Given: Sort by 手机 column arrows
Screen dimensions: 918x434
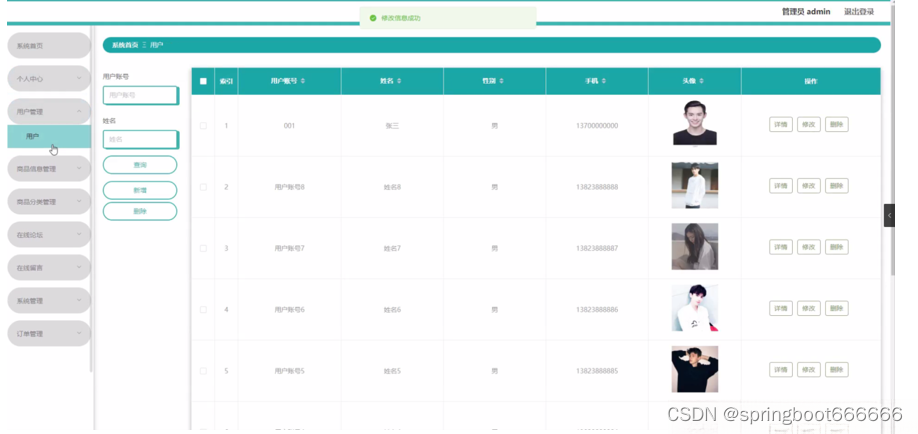Looking at the screenshot, I should (x=604, y=81).
